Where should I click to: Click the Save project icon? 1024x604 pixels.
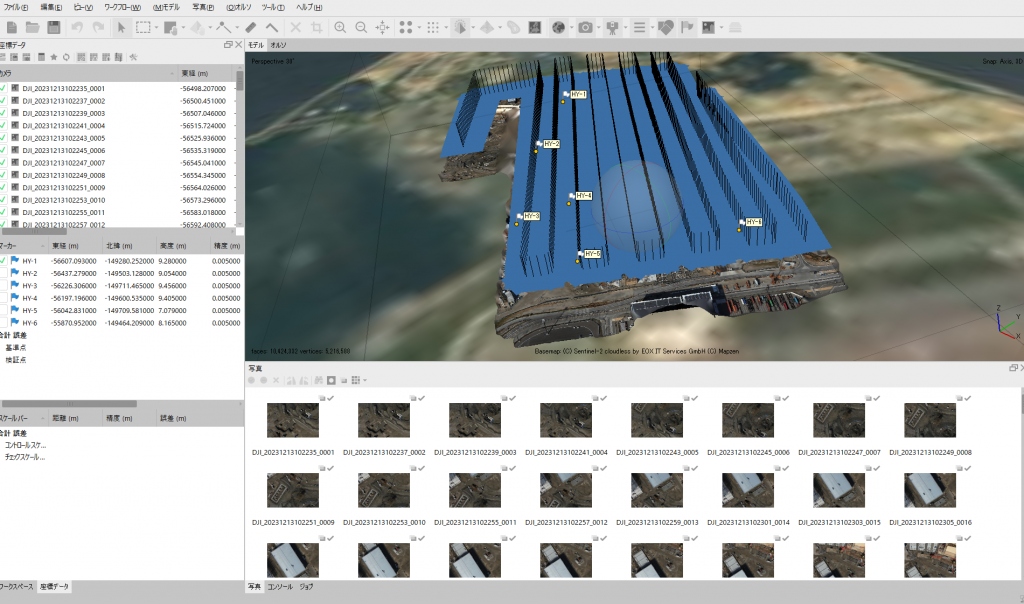click(54, 27)
